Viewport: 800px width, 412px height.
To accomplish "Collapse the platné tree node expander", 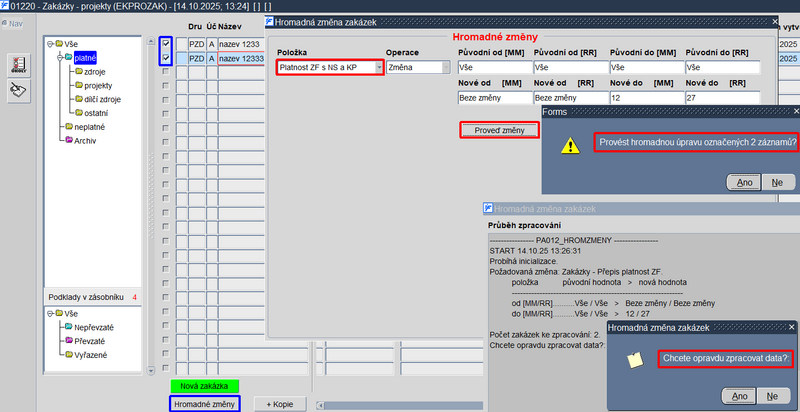I will click(60, 58).
